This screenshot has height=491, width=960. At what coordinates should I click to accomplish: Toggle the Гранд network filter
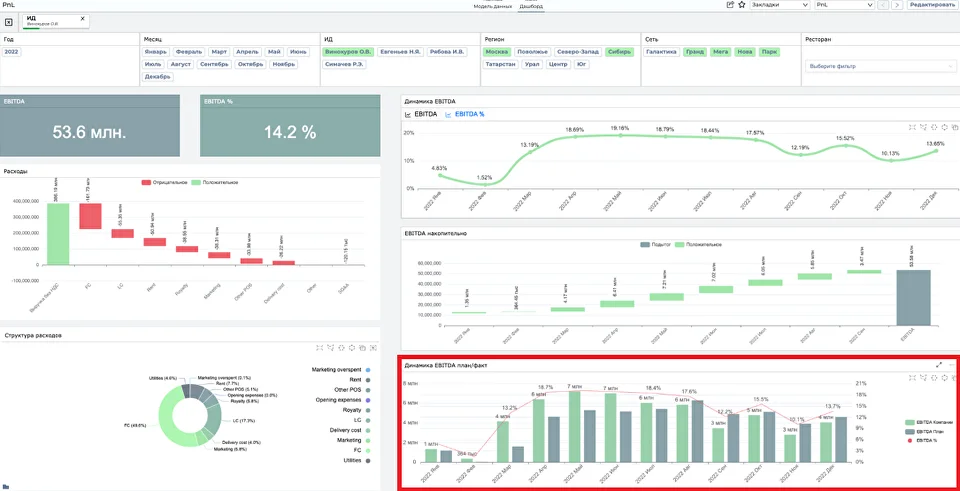(x=695, y=52)
